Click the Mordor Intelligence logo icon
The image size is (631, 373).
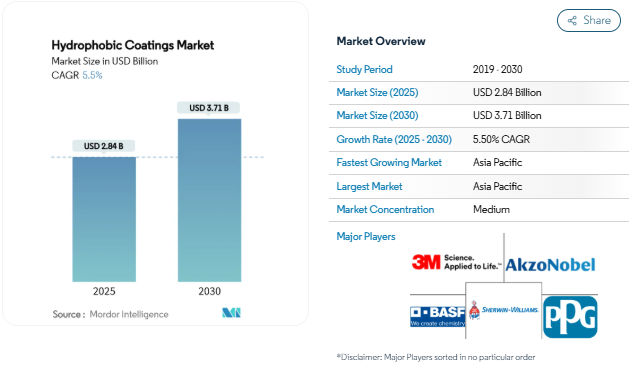[231, 313]
